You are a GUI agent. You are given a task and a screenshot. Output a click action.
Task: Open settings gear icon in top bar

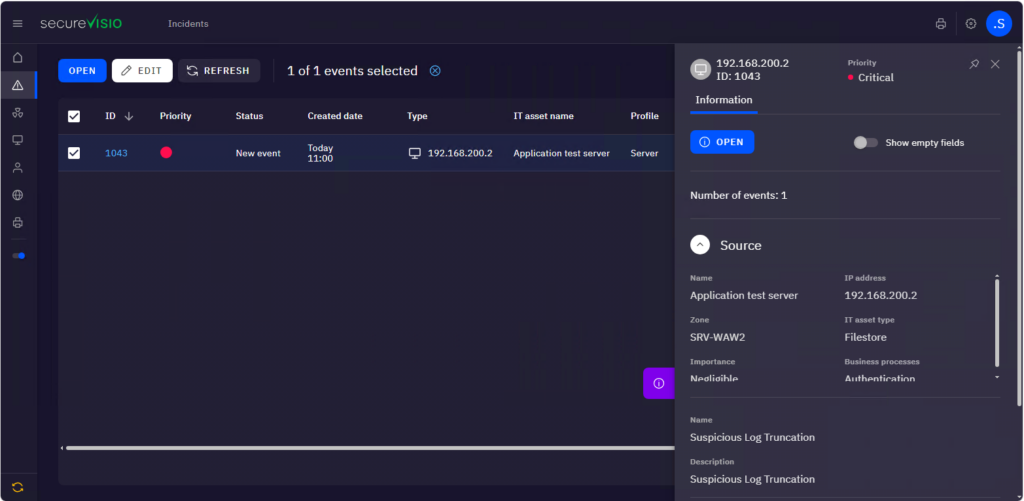971,24
